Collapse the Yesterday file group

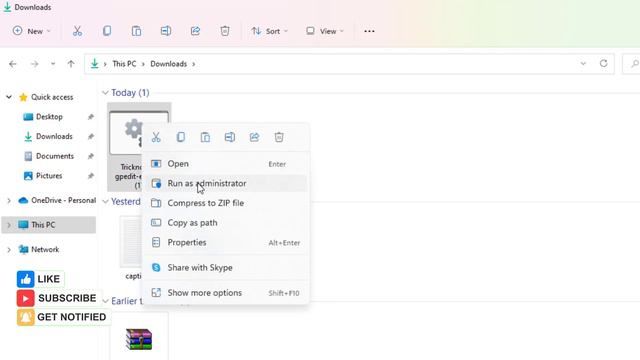click(105, 202)
